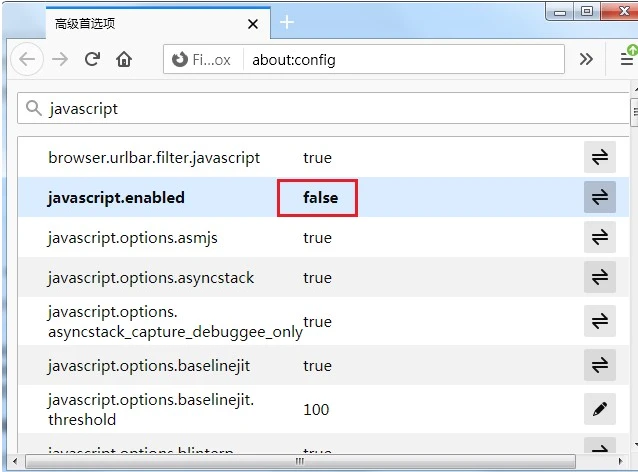The height and width of the screenshot is (472, 638).
Task: Toggle javascript.options.asmjs value
Action: point(599,237)
